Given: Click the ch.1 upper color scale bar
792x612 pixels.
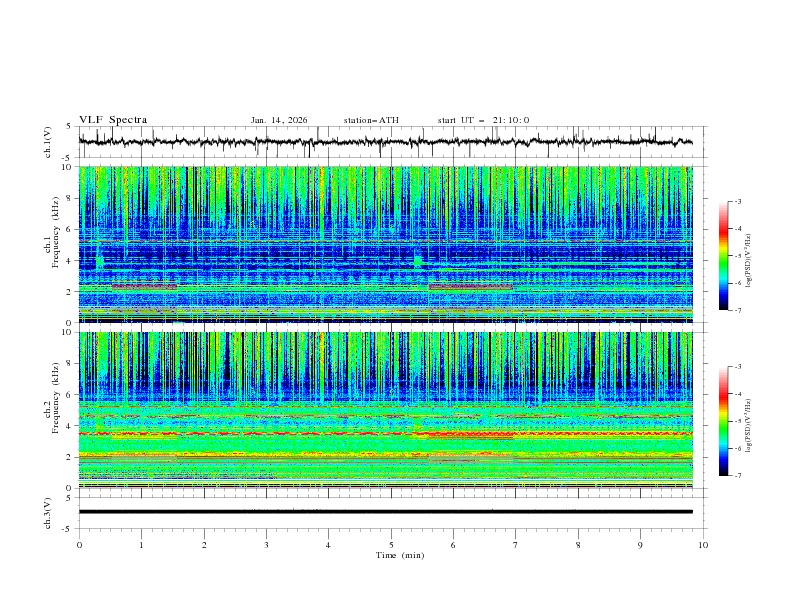Looking at the screenshot, I should tap(724, 255).
